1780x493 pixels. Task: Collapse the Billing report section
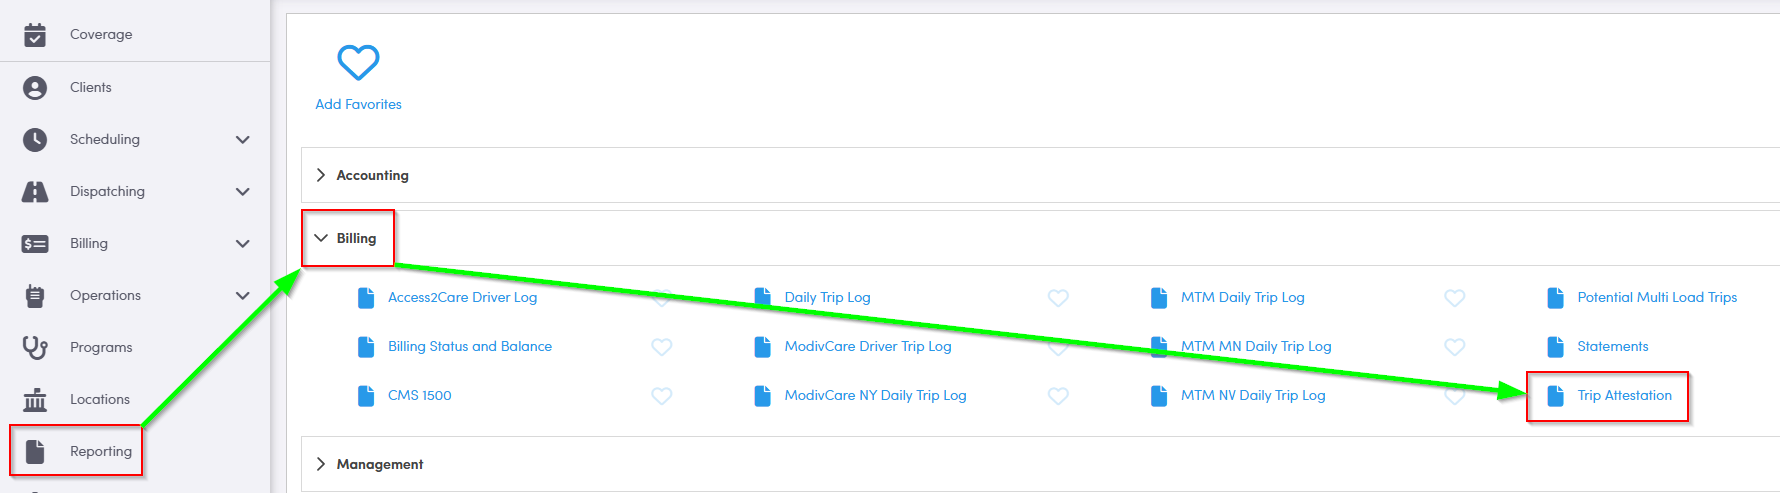[321, 238]
